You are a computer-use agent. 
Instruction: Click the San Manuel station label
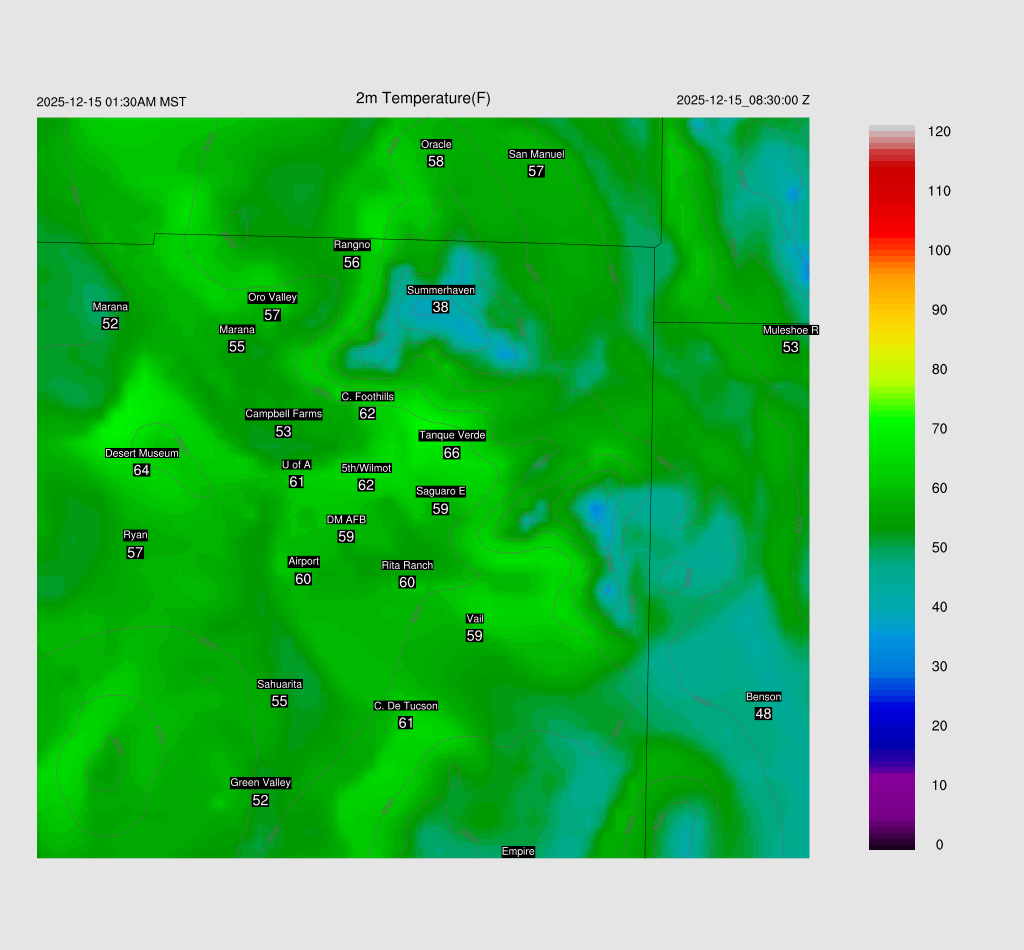[x=536, y=154]
